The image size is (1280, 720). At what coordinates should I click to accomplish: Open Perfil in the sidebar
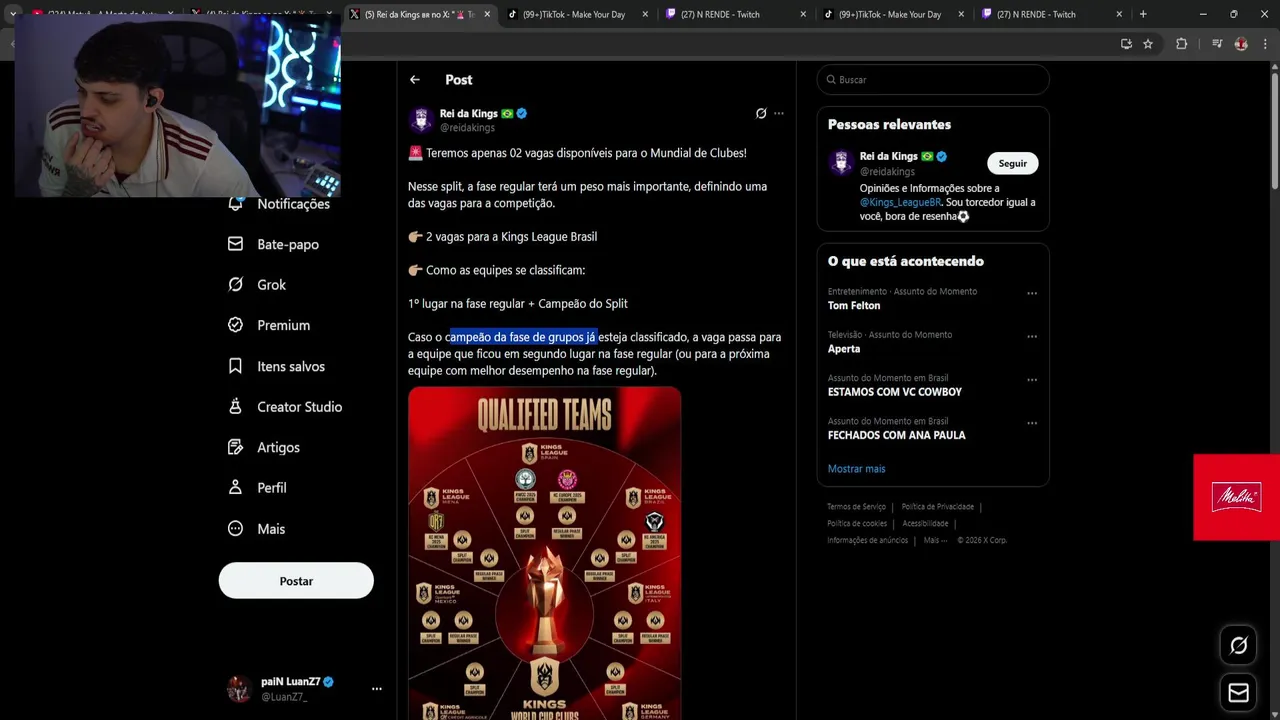[x=257, y=488]
